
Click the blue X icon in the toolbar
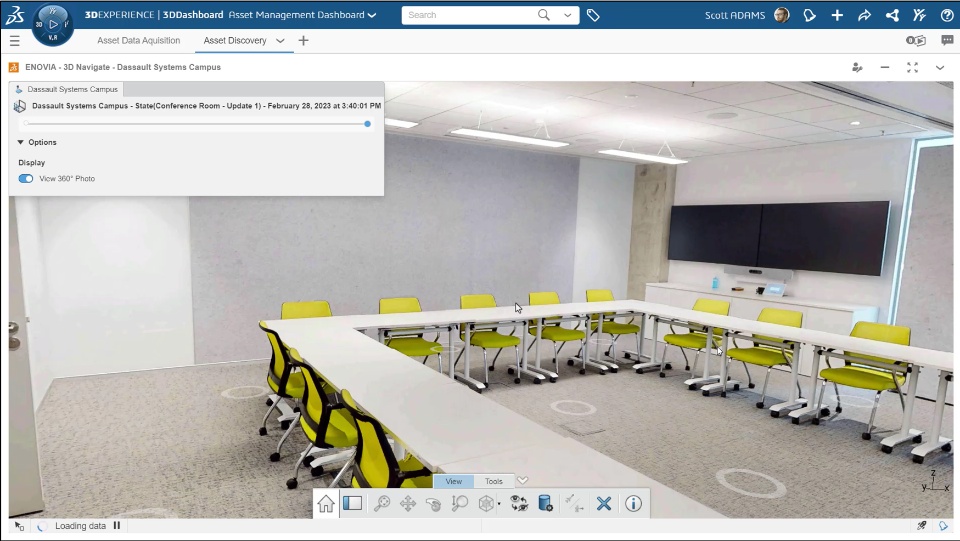pyautogui.click(x=604, y=504)
